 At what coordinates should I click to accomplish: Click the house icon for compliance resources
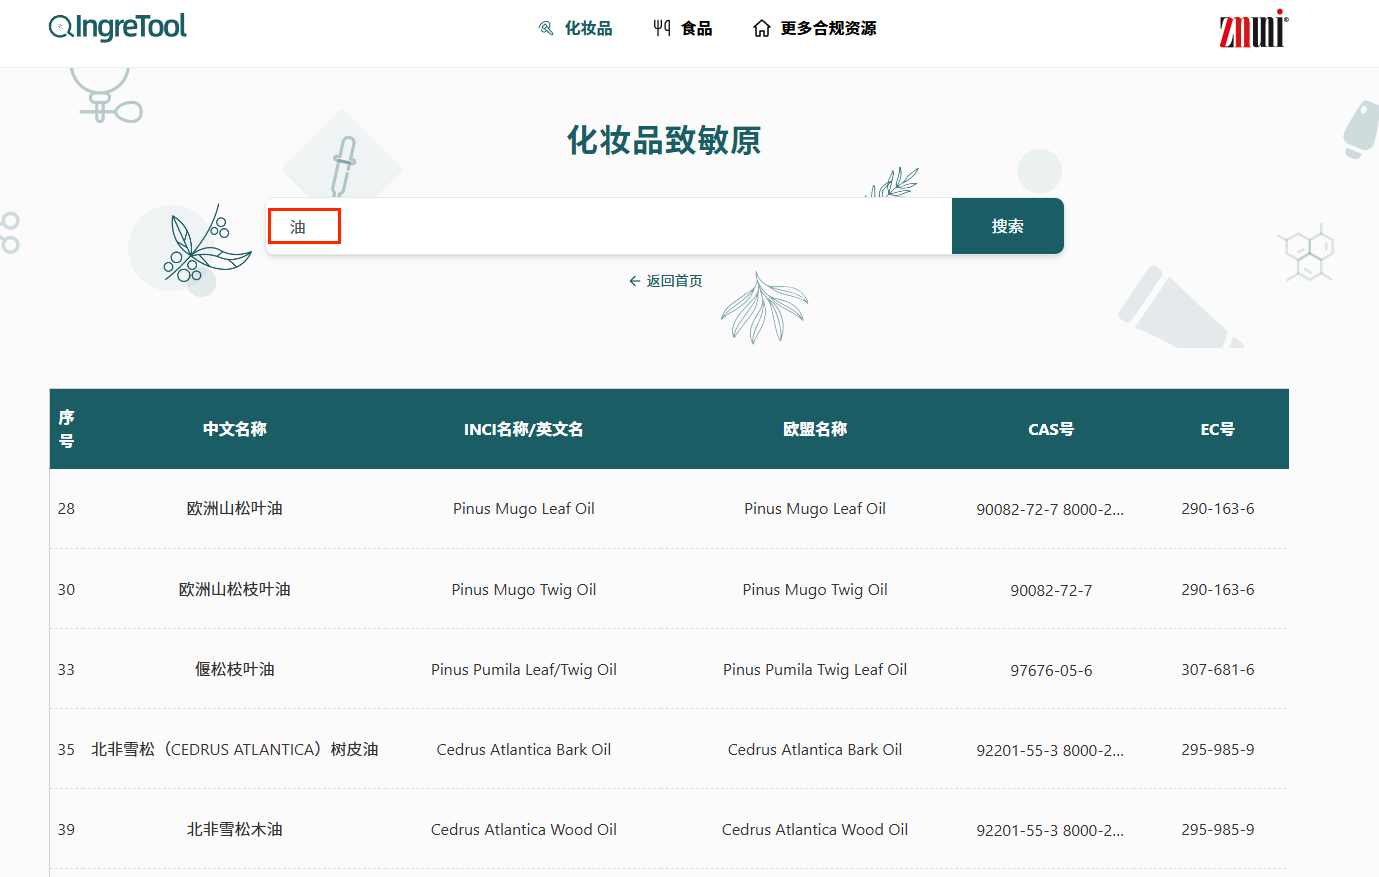tap(762, 28)
